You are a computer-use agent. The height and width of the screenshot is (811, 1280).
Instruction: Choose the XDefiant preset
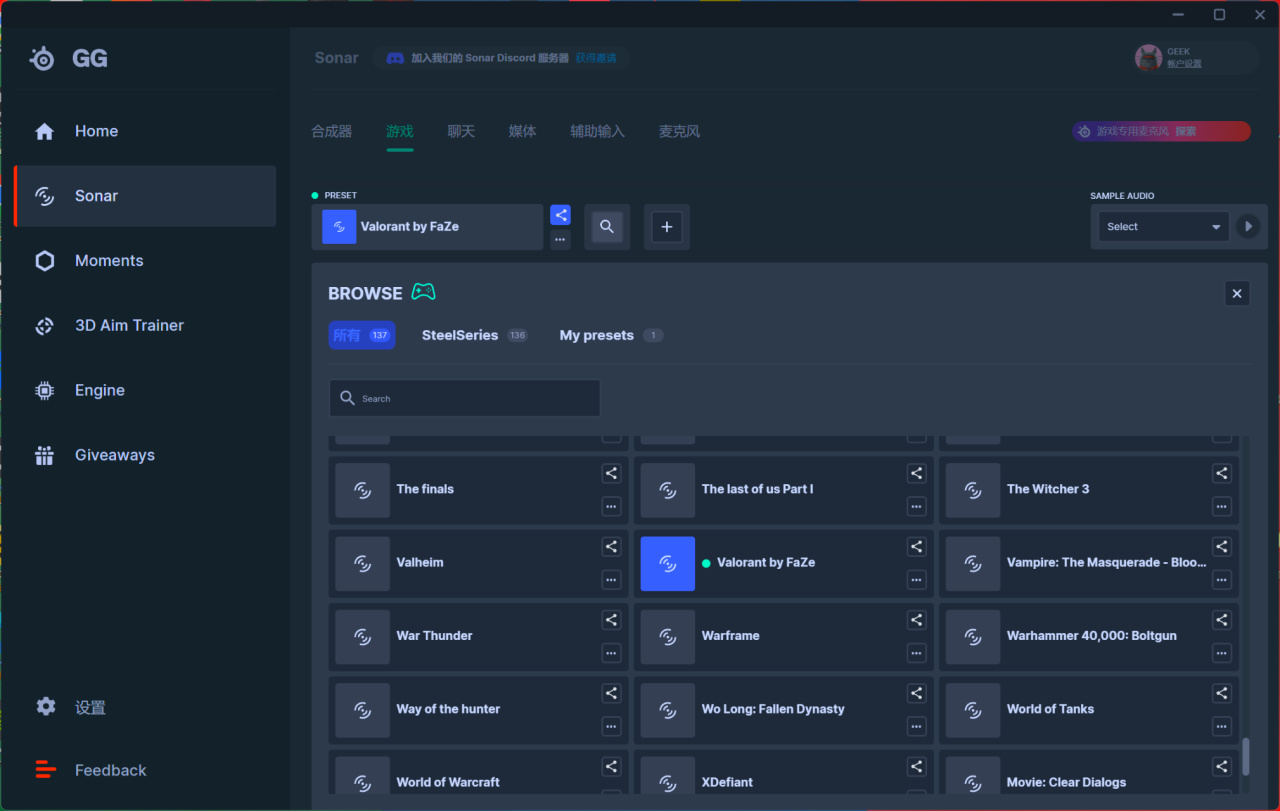pos(784,773)
